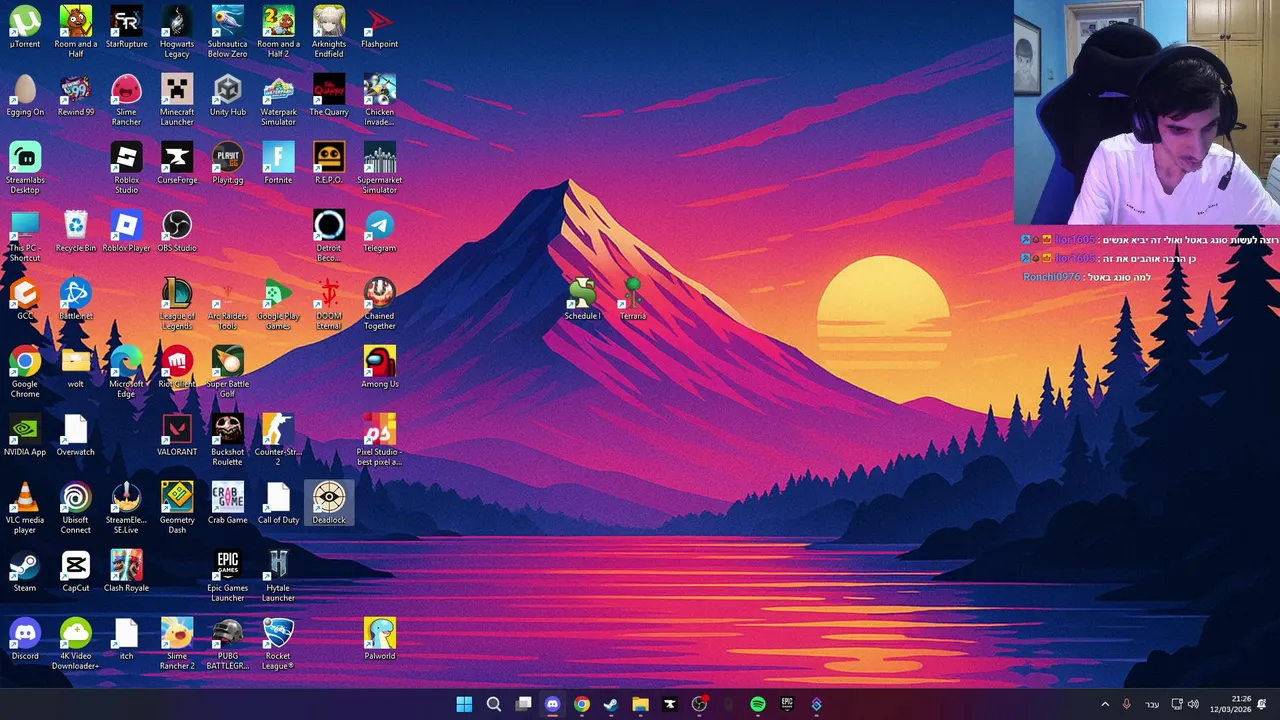Click the Hytale Launcher desktop icon

point(278,576)
